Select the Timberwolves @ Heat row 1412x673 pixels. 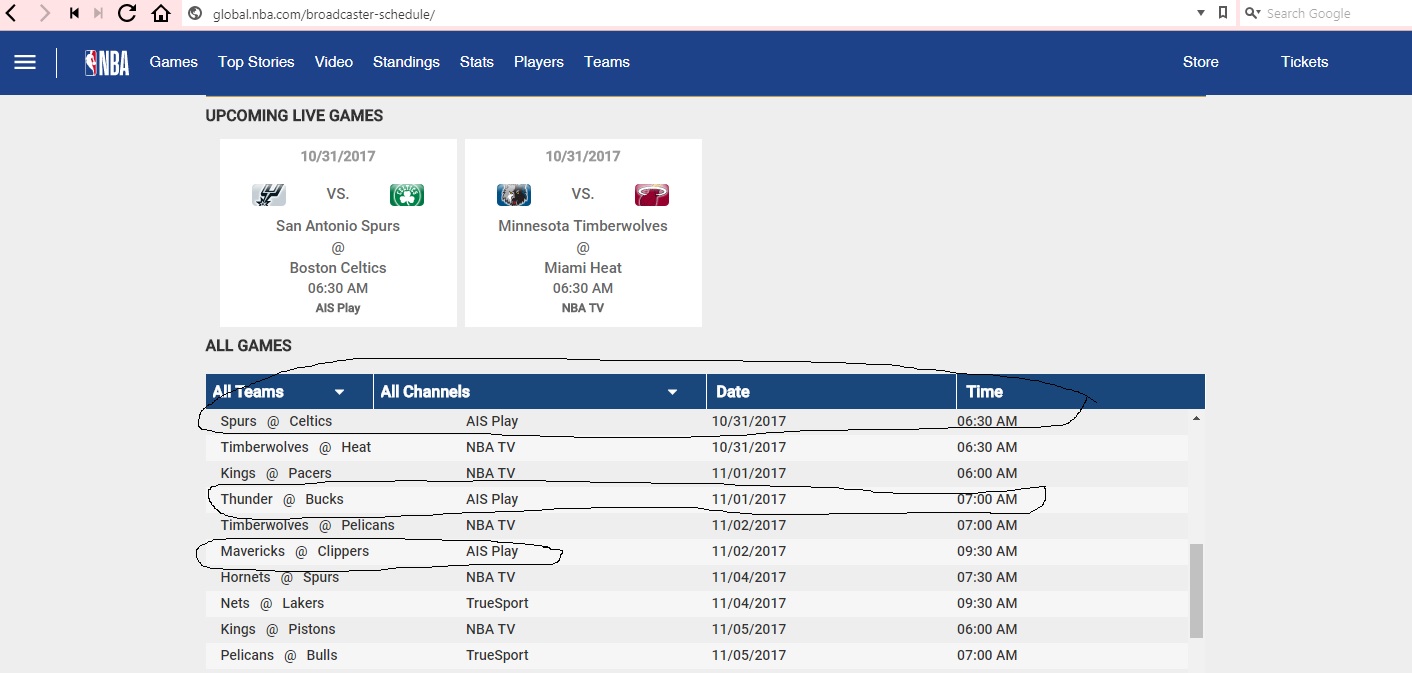697,447
